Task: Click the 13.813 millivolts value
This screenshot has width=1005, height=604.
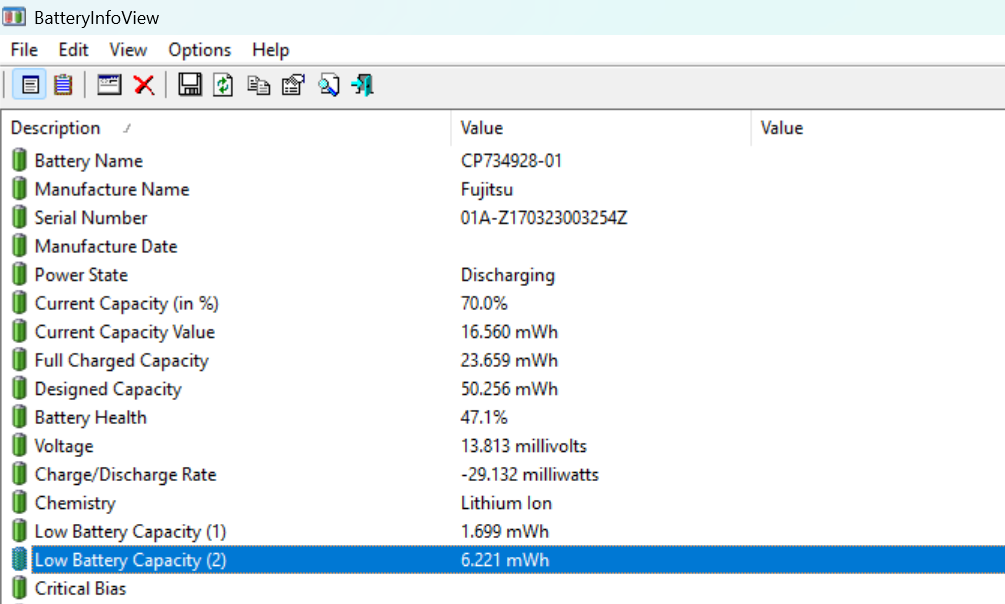Action: pyautogui.click(x=524, y=446)
